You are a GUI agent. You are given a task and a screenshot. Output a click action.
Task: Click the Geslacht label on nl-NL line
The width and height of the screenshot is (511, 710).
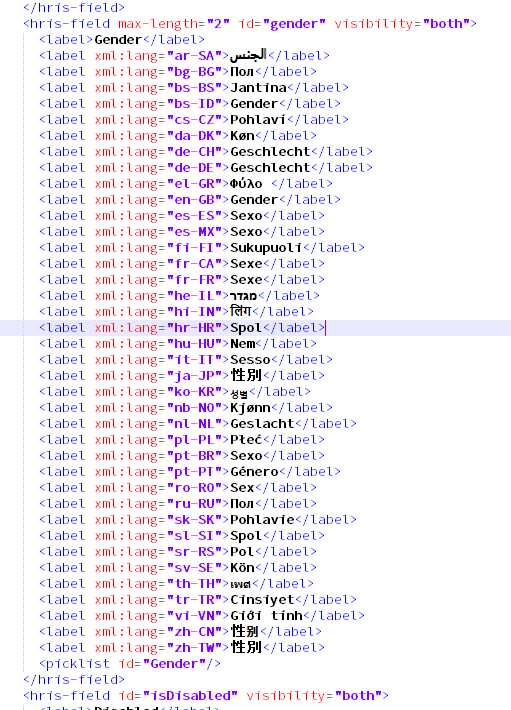coord(262,424)
